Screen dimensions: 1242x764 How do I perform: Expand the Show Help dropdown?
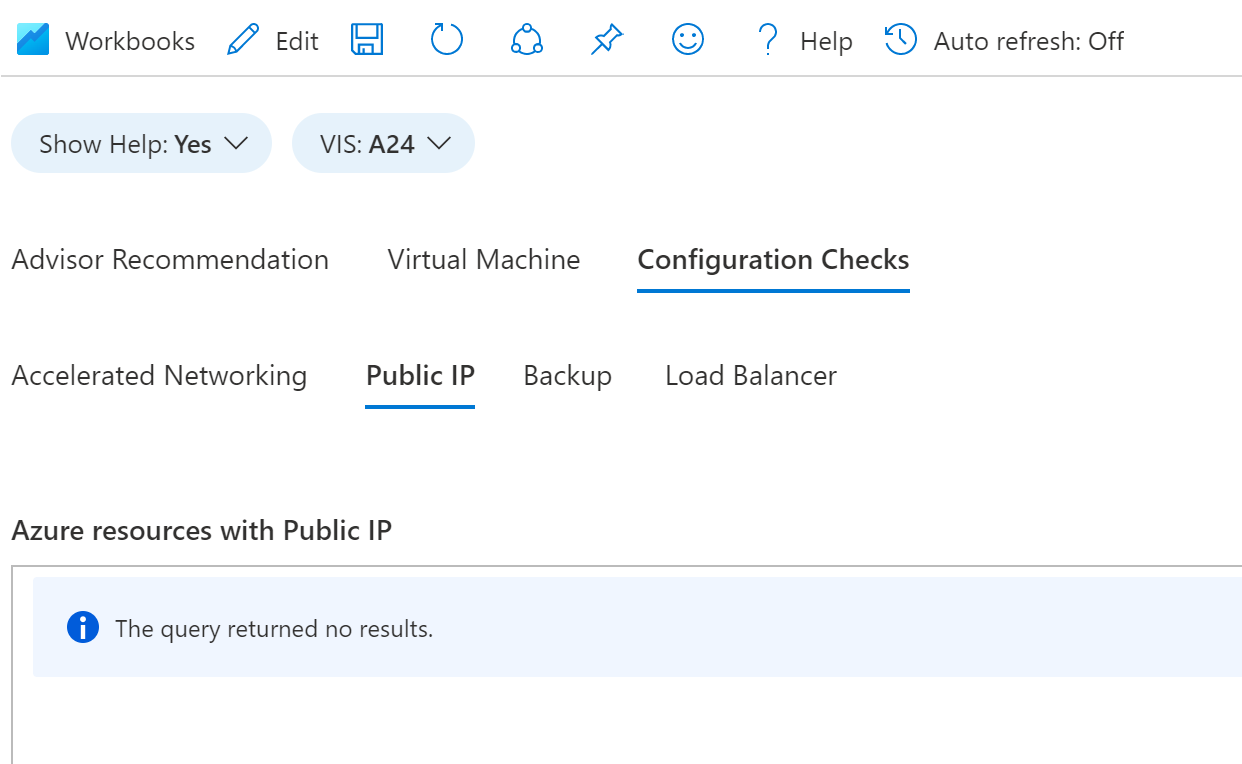[141, 143]
